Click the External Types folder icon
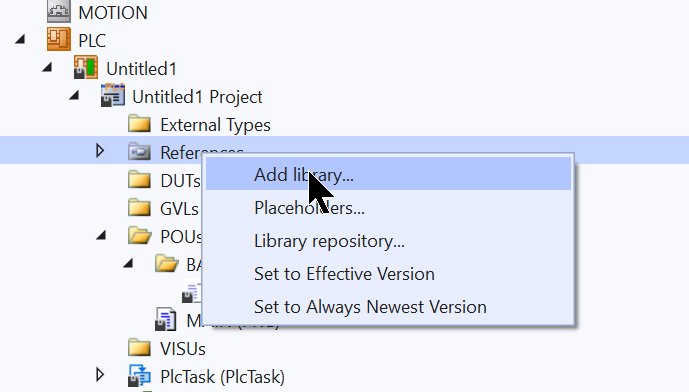This screenshot has height=392, width=689. pyautogui.click(x=139, y=124)
